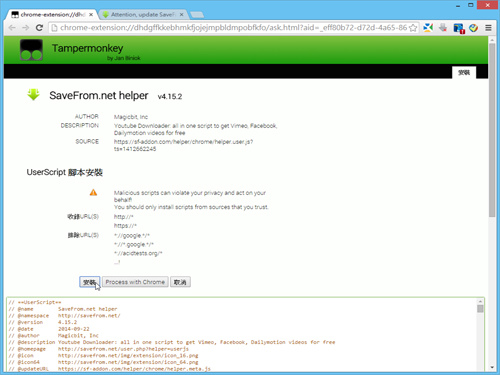The image size is (500, 375).
Task: Close the chrome-extension tab
Action: (91, 15)
